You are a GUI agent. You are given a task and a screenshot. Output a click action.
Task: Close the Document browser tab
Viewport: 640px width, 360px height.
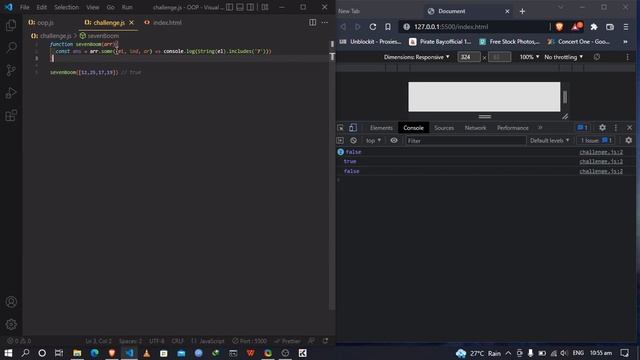507,11
